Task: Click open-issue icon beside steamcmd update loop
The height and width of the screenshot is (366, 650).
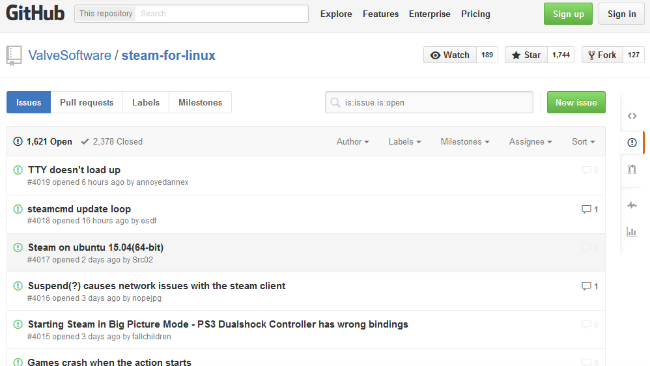Action: click(18, 209)
